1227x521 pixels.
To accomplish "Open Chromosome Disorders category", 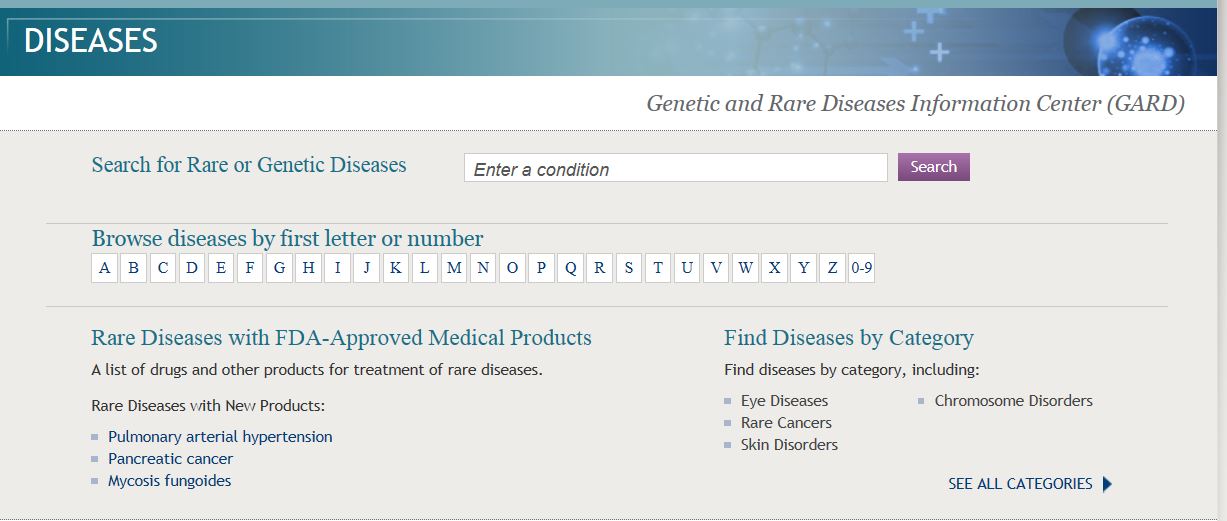I will (1013, 401).
